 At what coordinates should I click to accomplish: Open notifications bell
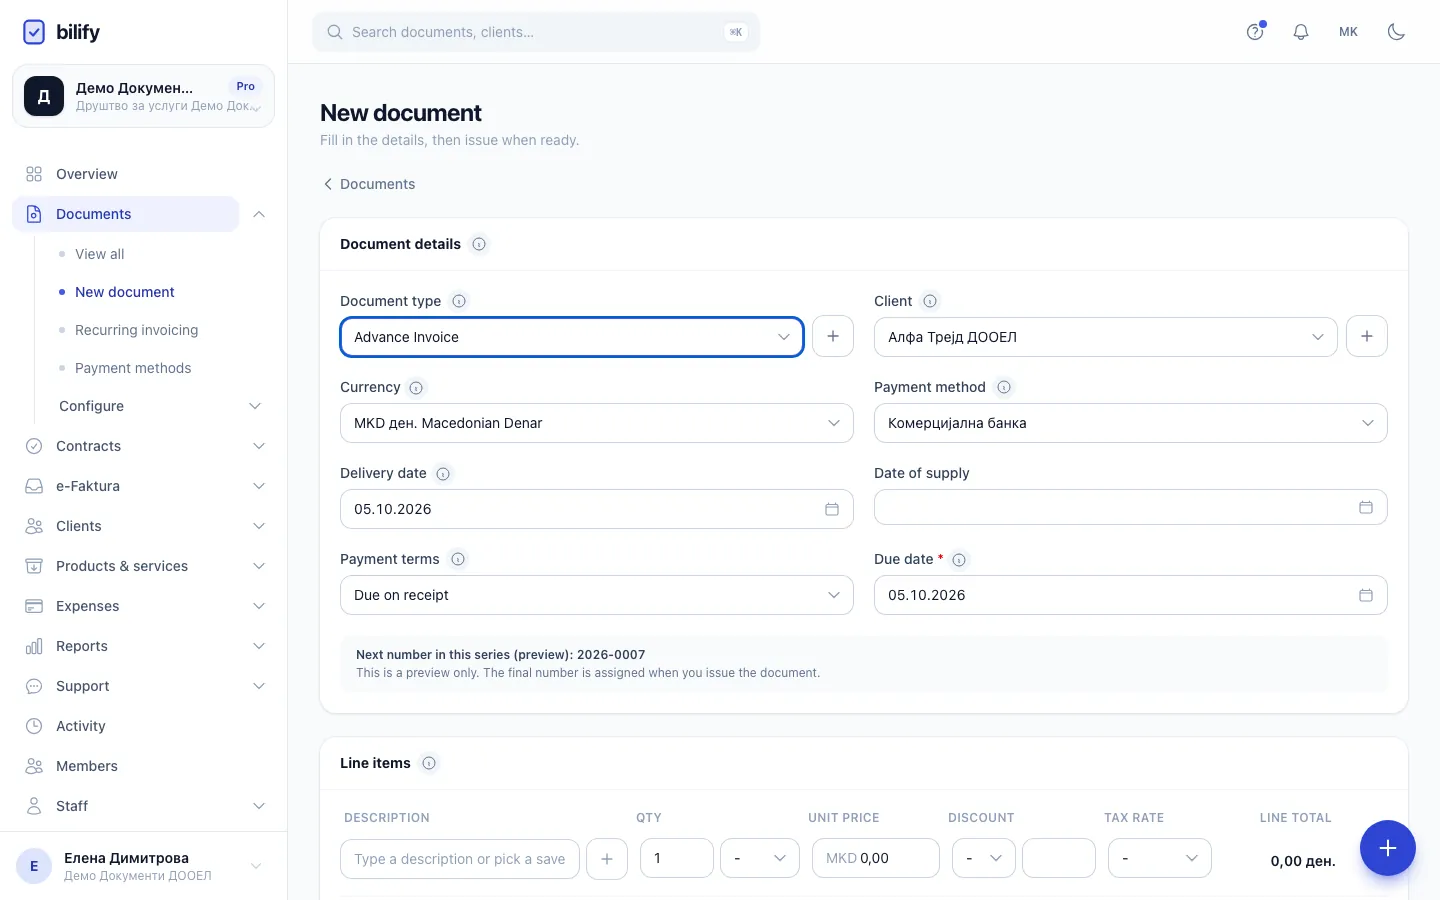pyautogui.click(x=1301, y=32)
